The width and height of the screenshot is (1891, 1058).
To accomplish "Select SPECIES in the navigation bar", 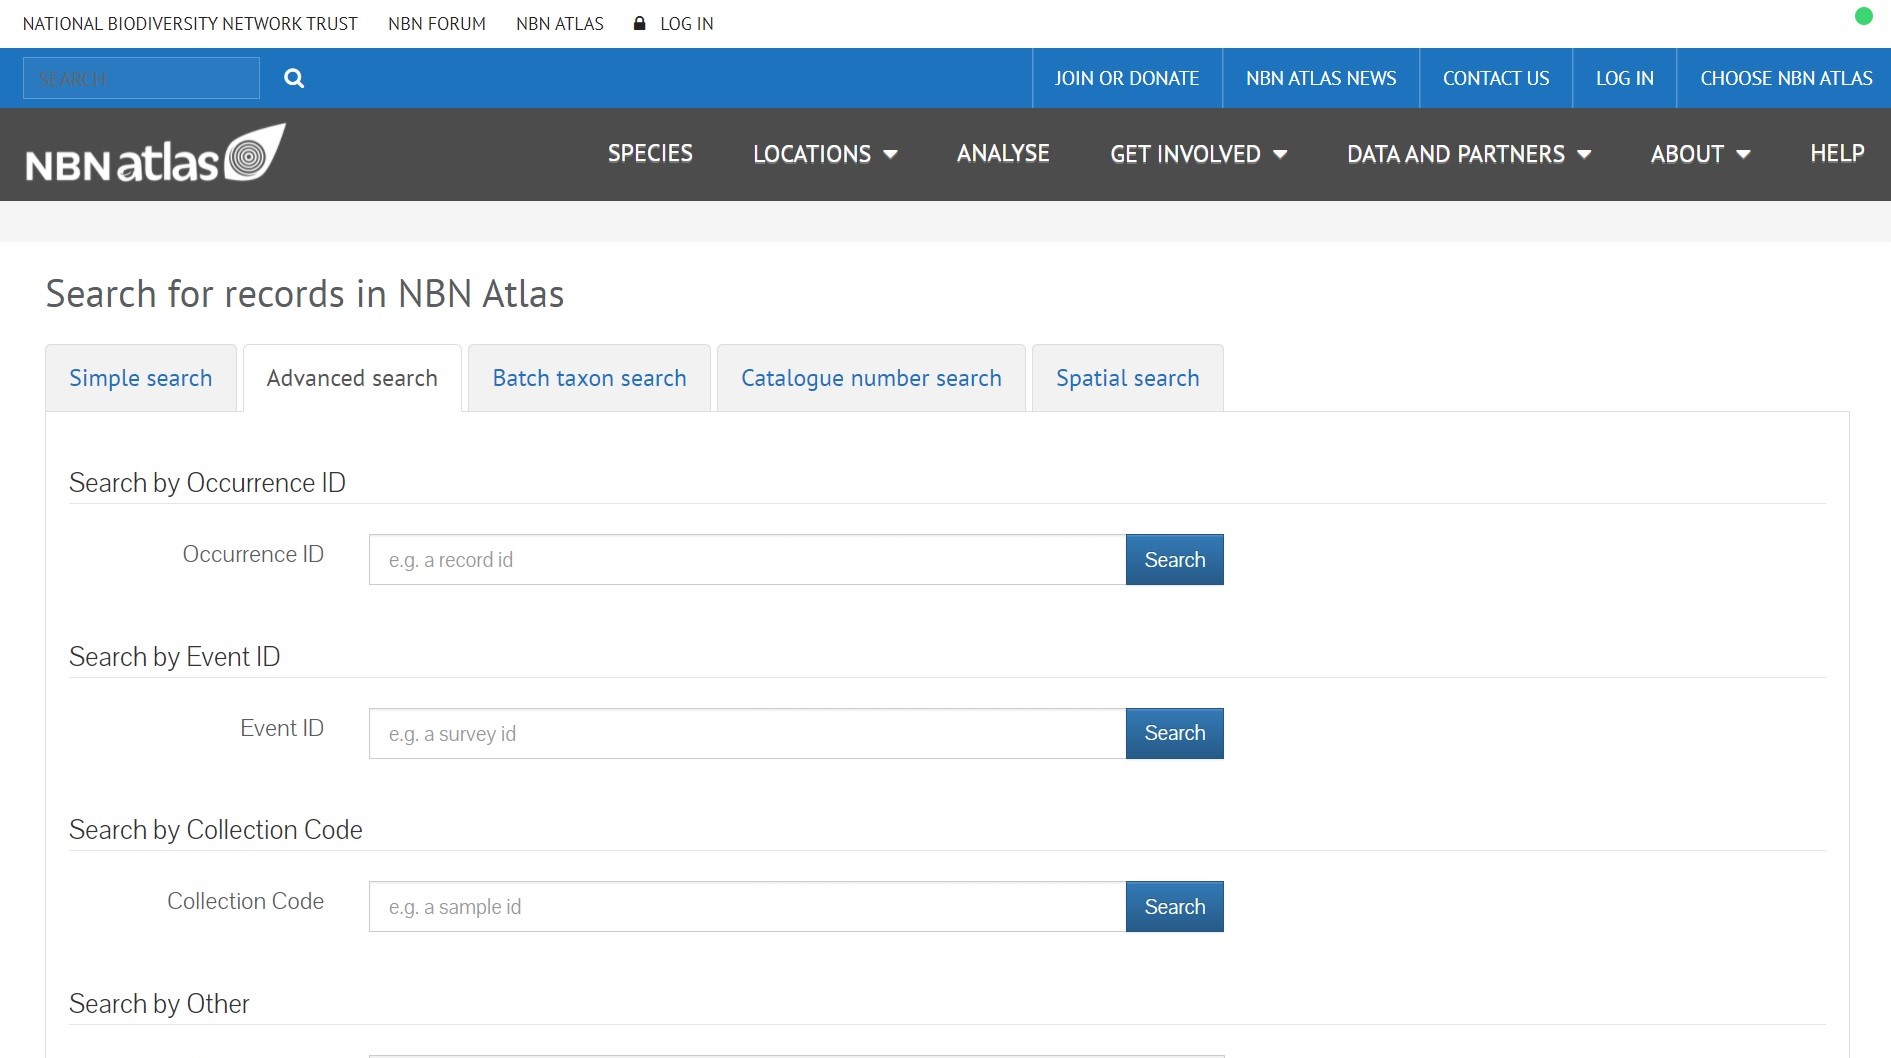I will point(649,153).
